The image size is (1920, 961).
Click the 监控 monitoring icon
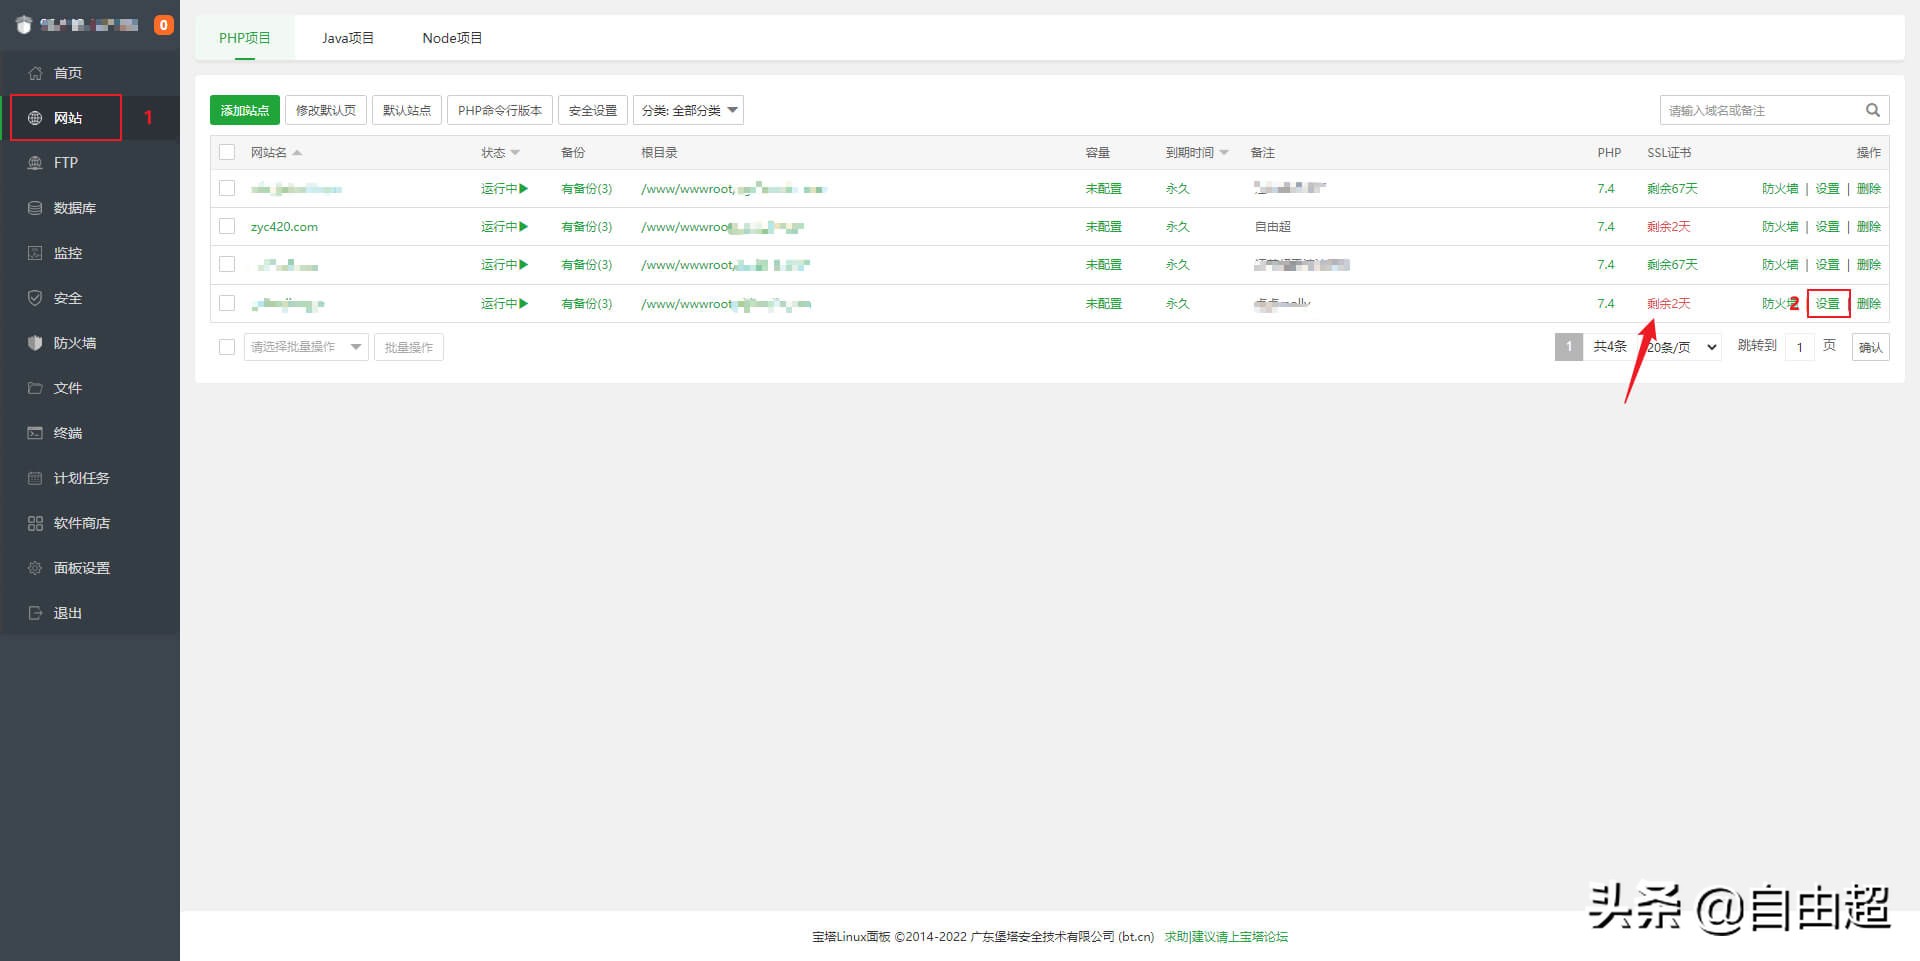35,253
